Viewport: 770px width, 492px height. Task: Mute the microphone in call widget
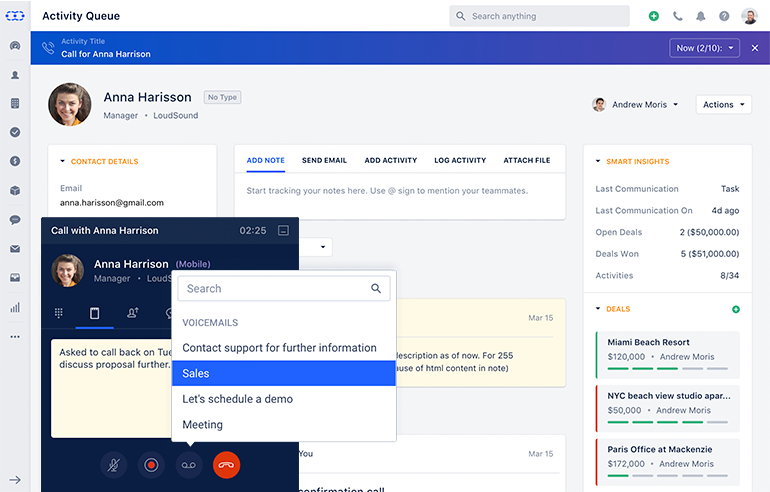click(114, 465)
